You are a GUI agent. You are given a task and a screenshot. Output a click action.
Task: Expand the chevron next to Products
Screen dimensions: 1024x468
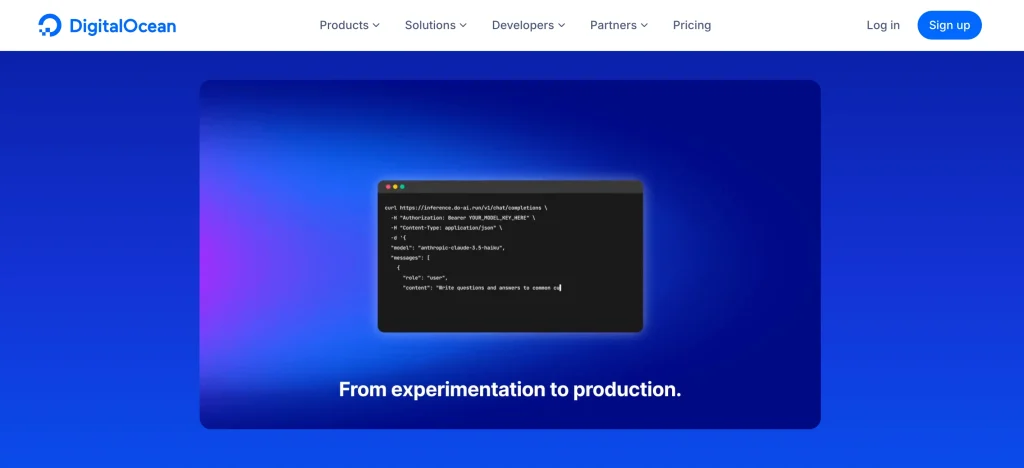pyautogui.click(x=376, y=26)
